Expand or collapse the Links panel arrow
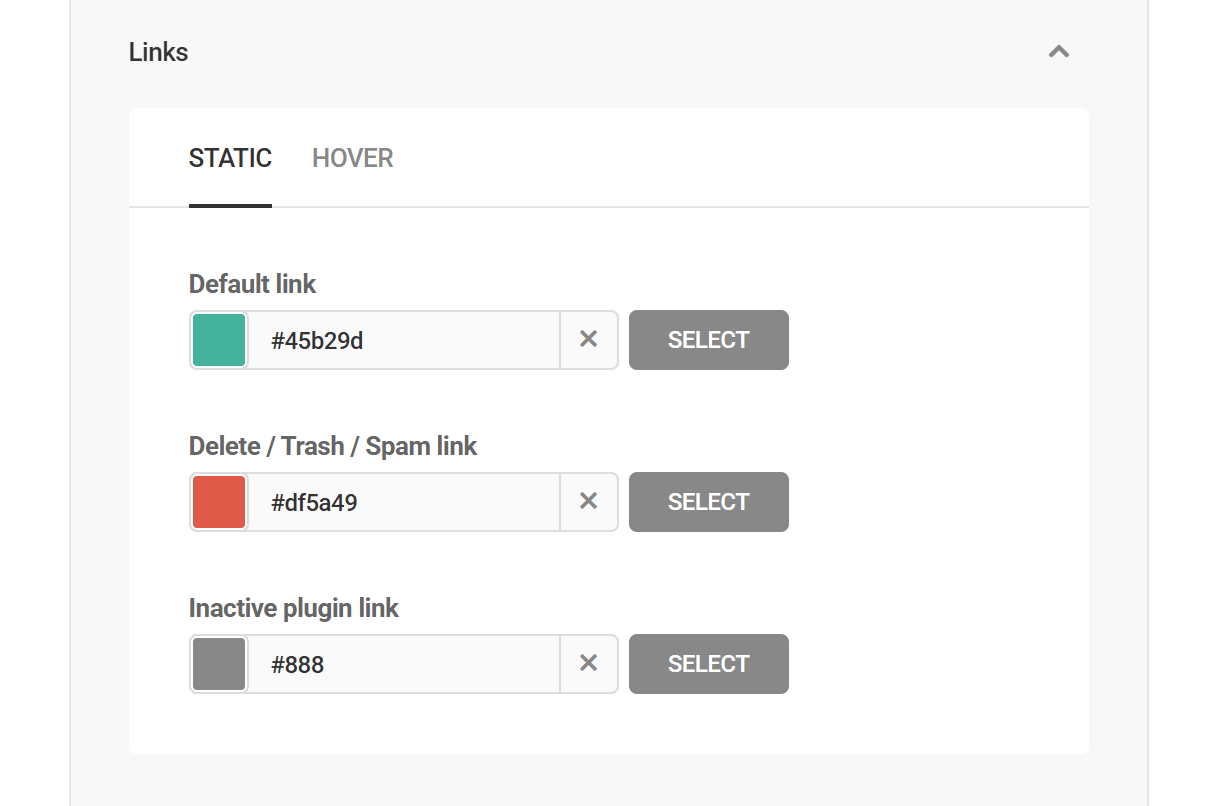Screen dimensions: 1220x806 click(1058, 51)
